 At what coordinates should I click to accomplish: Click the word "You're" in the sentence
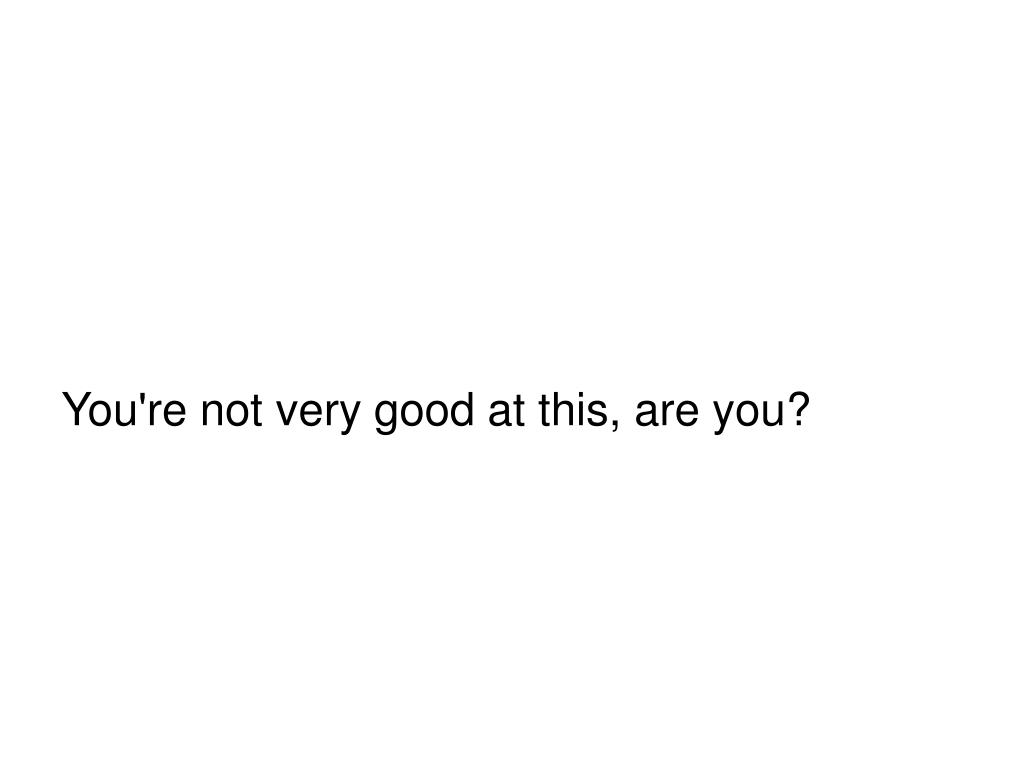[124, 410]
